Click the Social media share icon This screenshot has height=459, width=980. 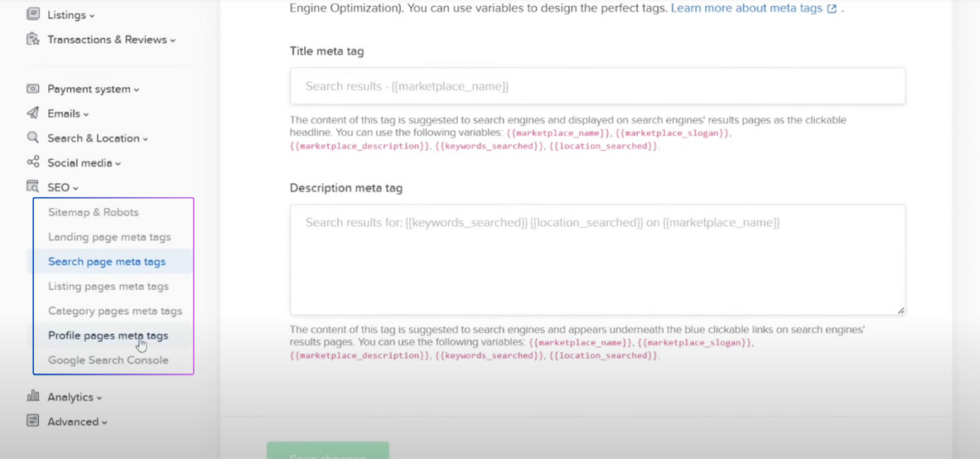pos(33,163)
